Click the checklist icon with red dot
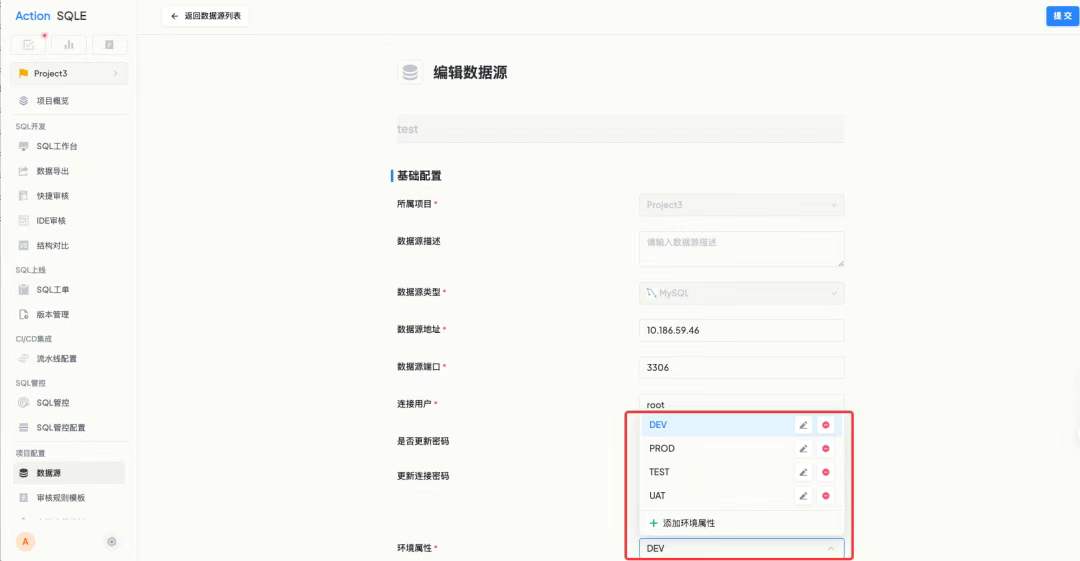The image size is (1080, 561). click(x=28, y=45)
